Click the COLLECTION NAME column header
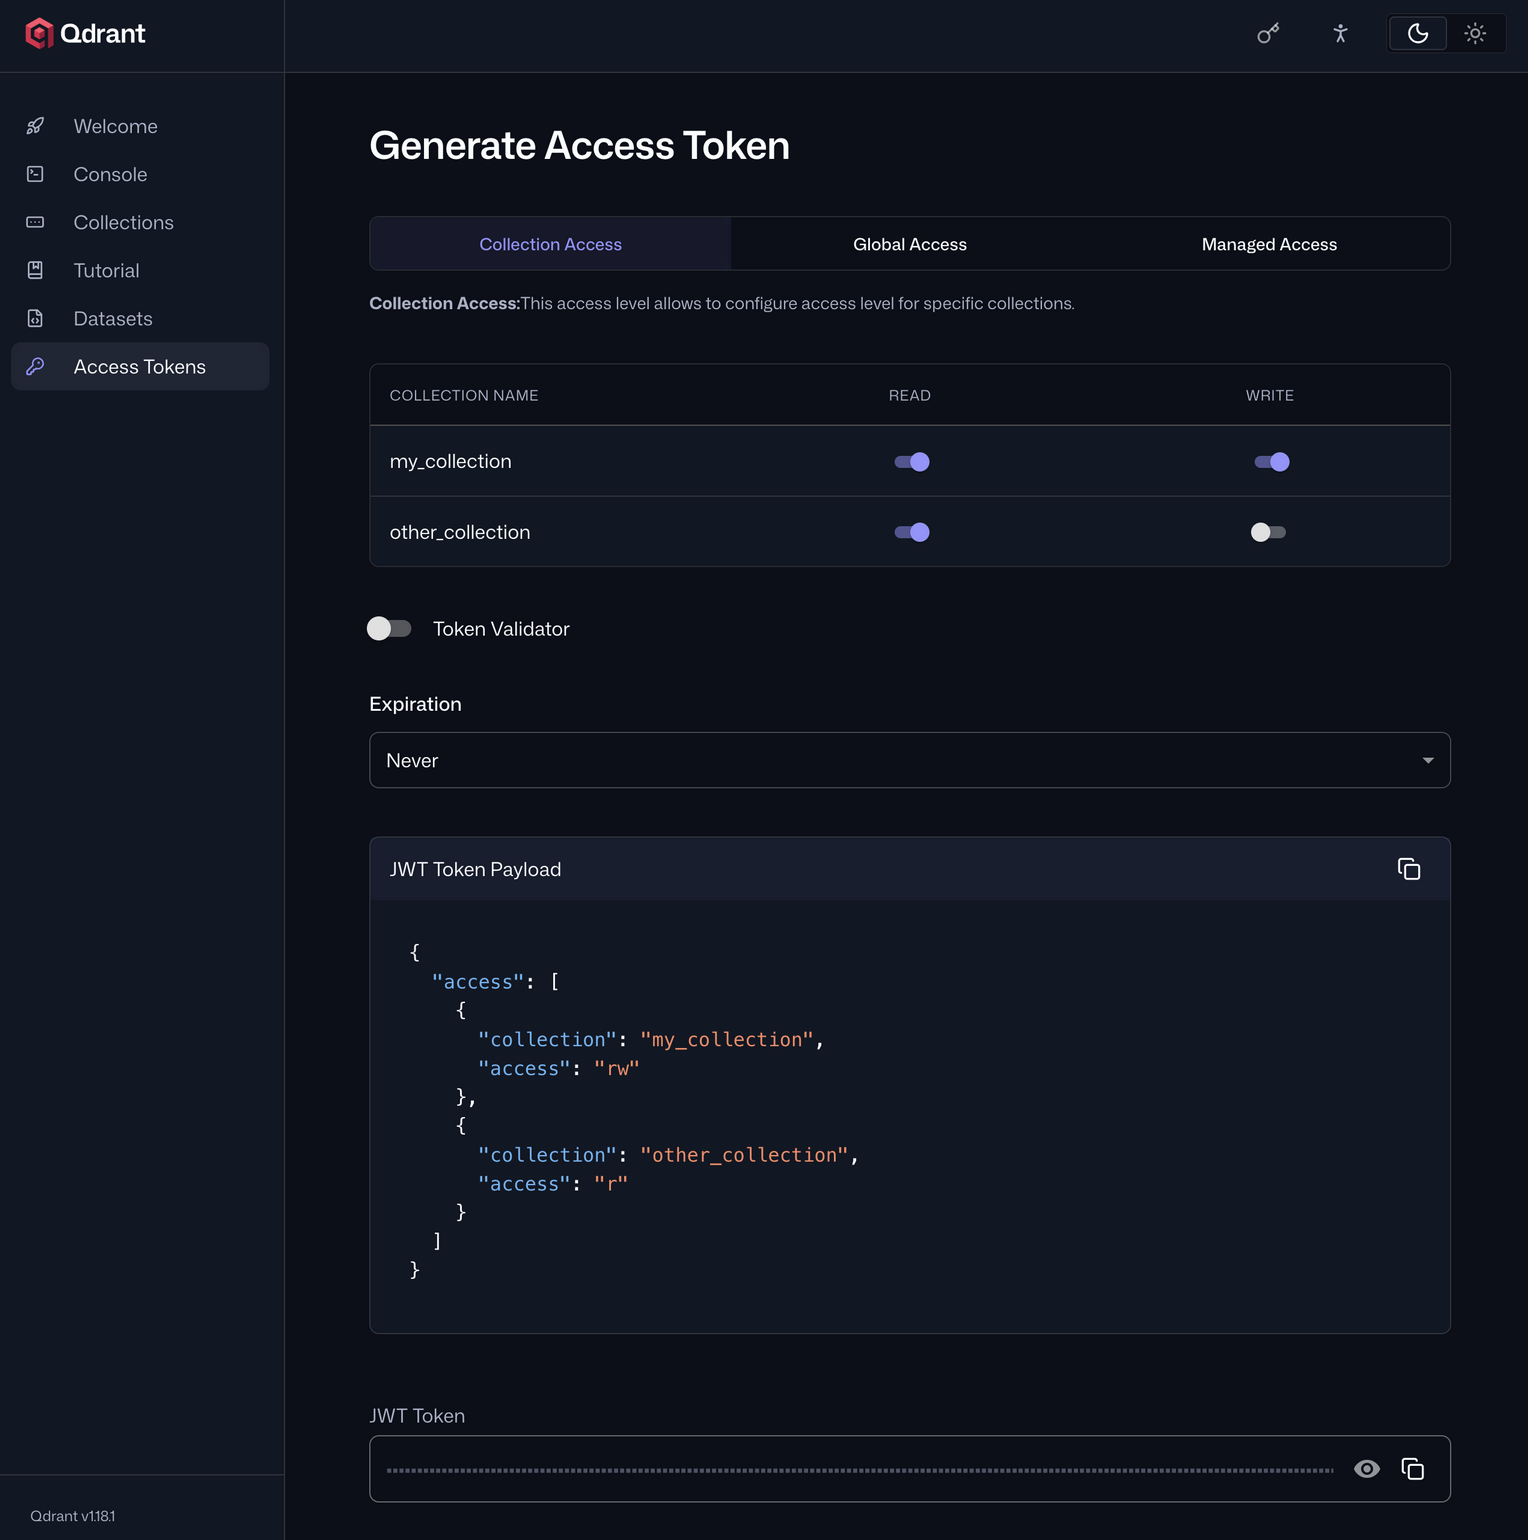 (x=464, y=395)
